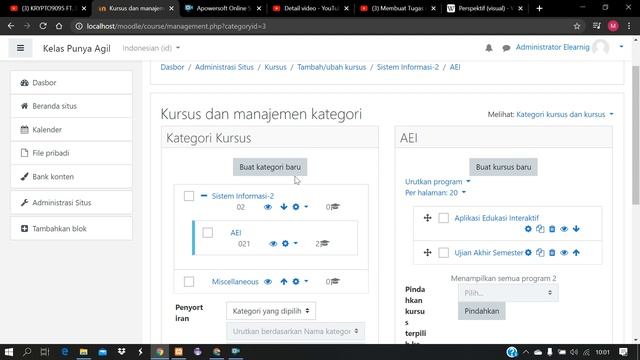The image size is (640, 360).
Task: Switch to the Detail video YouTube tab
Action: click(x=311, y=8)
